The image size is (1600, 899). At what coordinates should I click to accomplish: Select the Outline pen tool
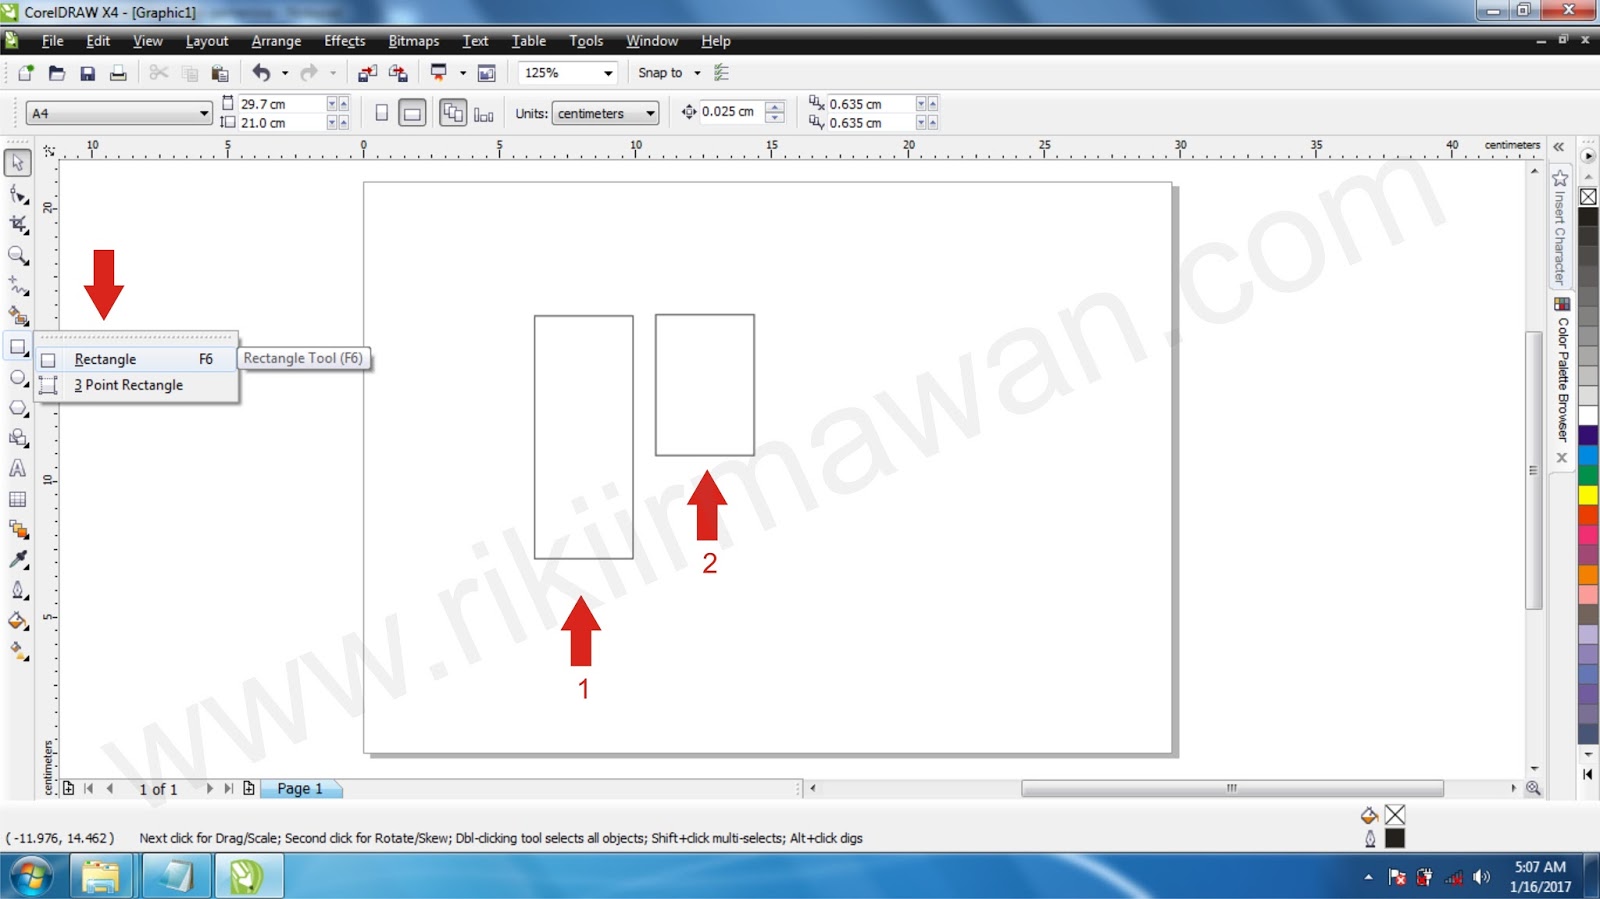(18, 590)
